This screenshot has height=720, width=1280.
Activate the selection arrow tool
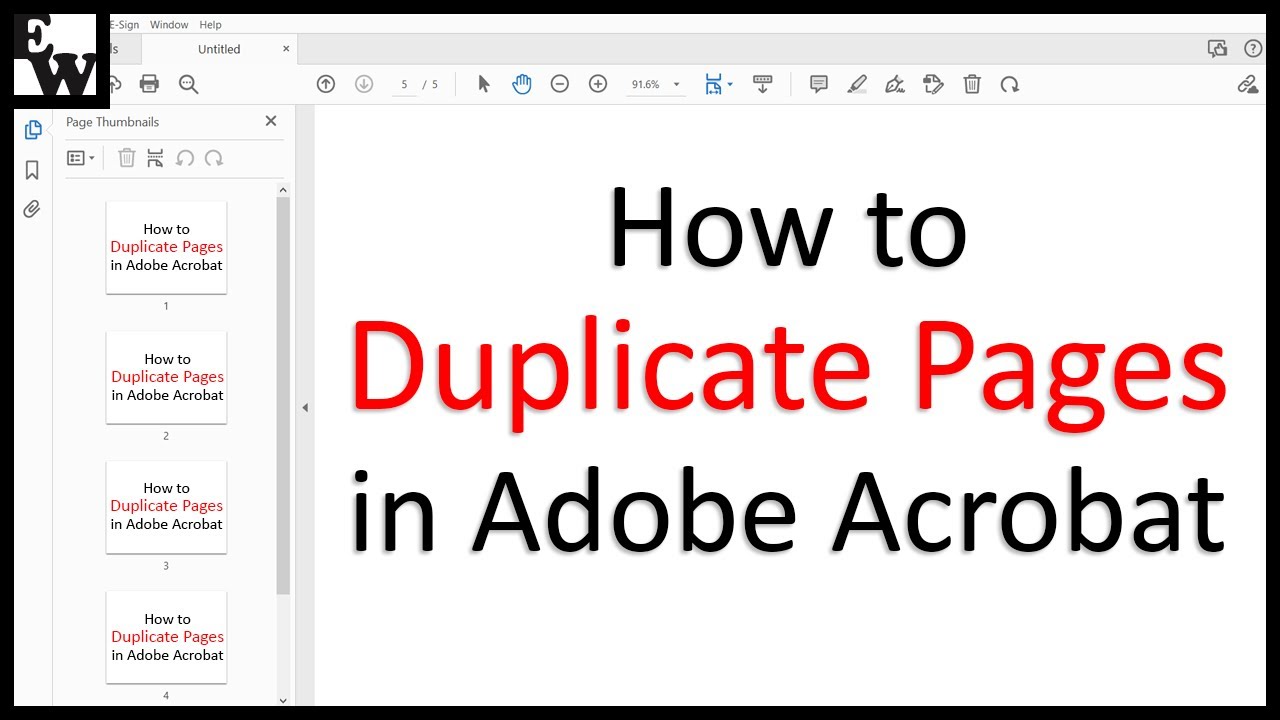tap(484, 84)
